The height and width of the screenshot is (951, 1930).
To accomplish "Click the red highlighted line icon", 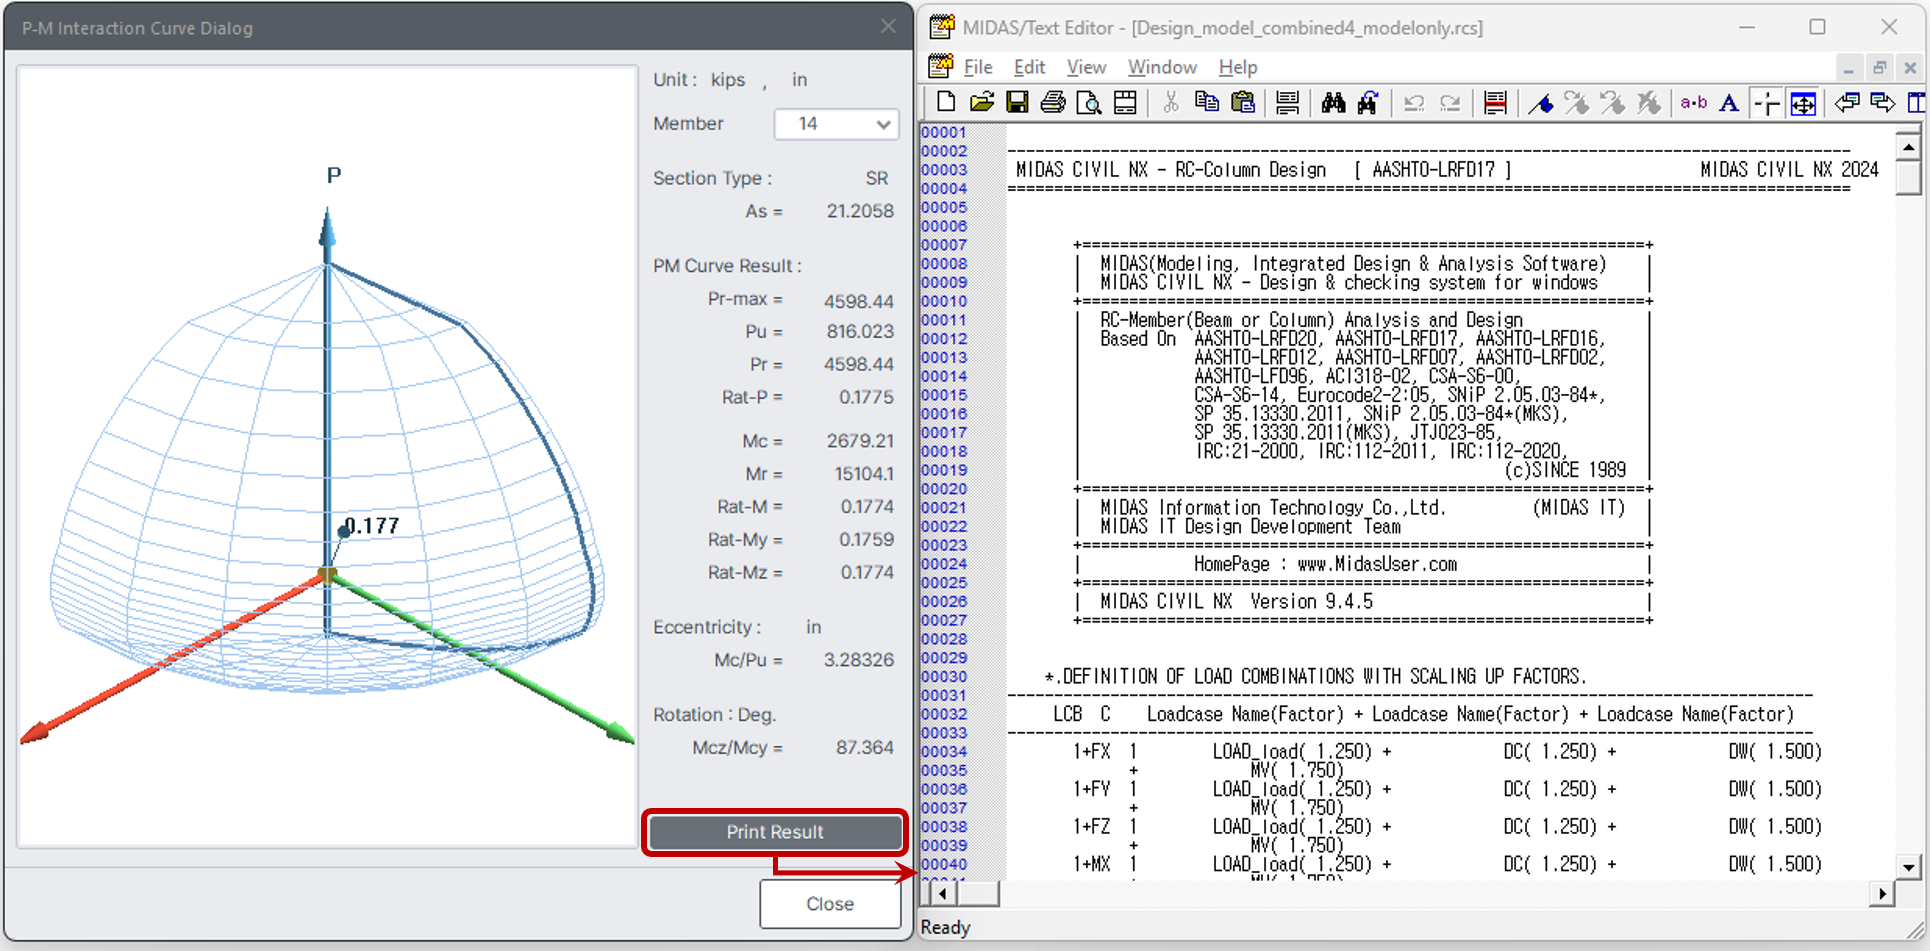I will pyautogui.click(x=1495, y=102).
